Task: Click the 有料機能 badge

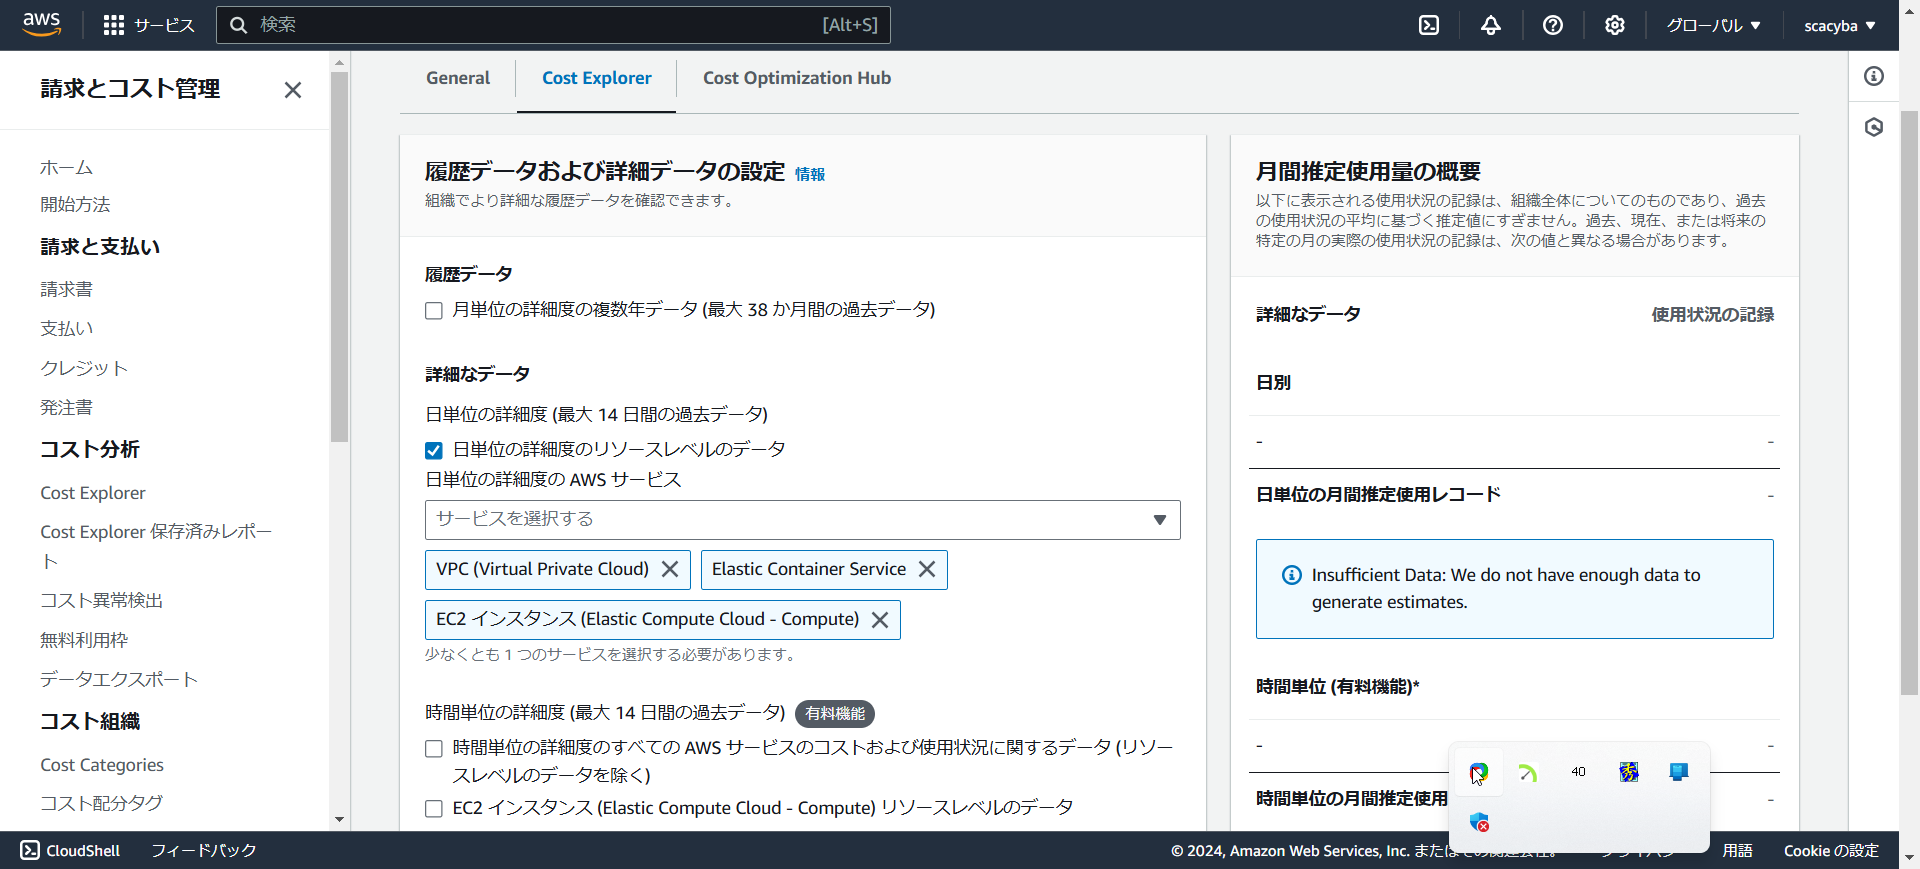Action: pos(835,714)
